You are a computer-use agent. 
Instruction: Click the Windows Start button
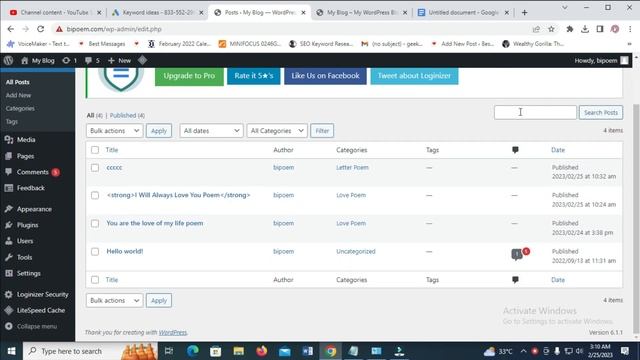click(11, 351)
